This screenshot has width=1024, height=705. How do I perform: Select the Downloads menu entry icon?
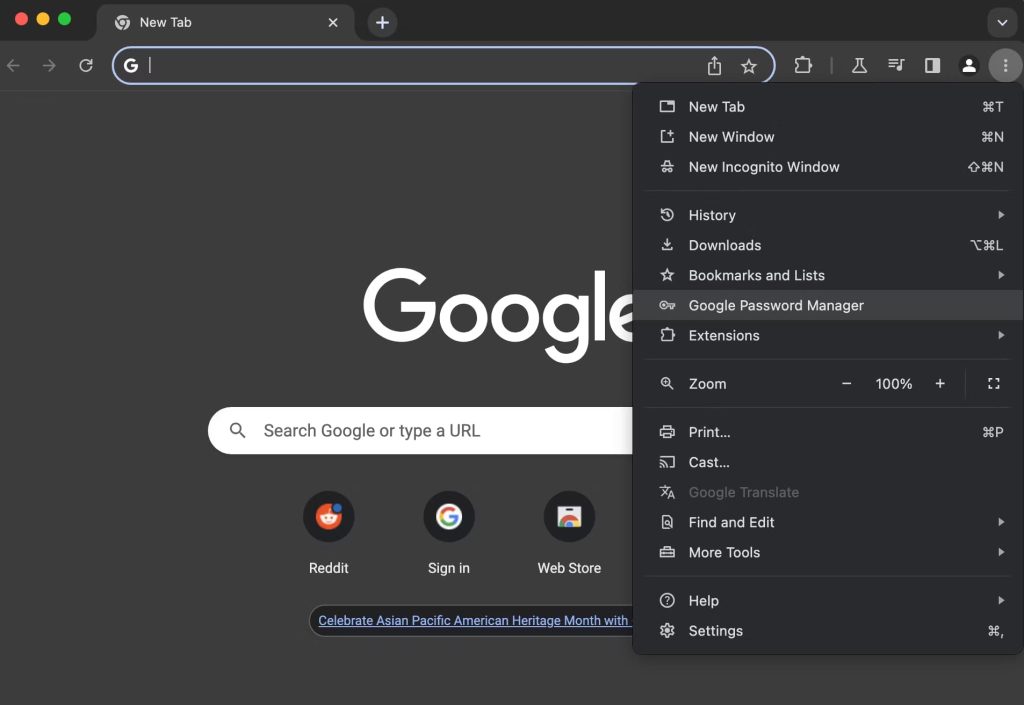coord(667,245)
